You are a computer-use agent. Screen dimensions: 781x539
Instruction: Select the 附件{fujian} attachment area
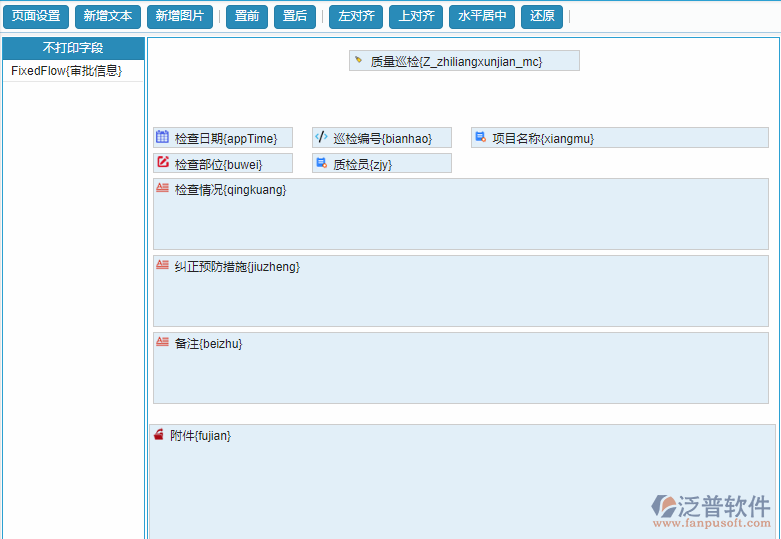click(x=462, y=482)
